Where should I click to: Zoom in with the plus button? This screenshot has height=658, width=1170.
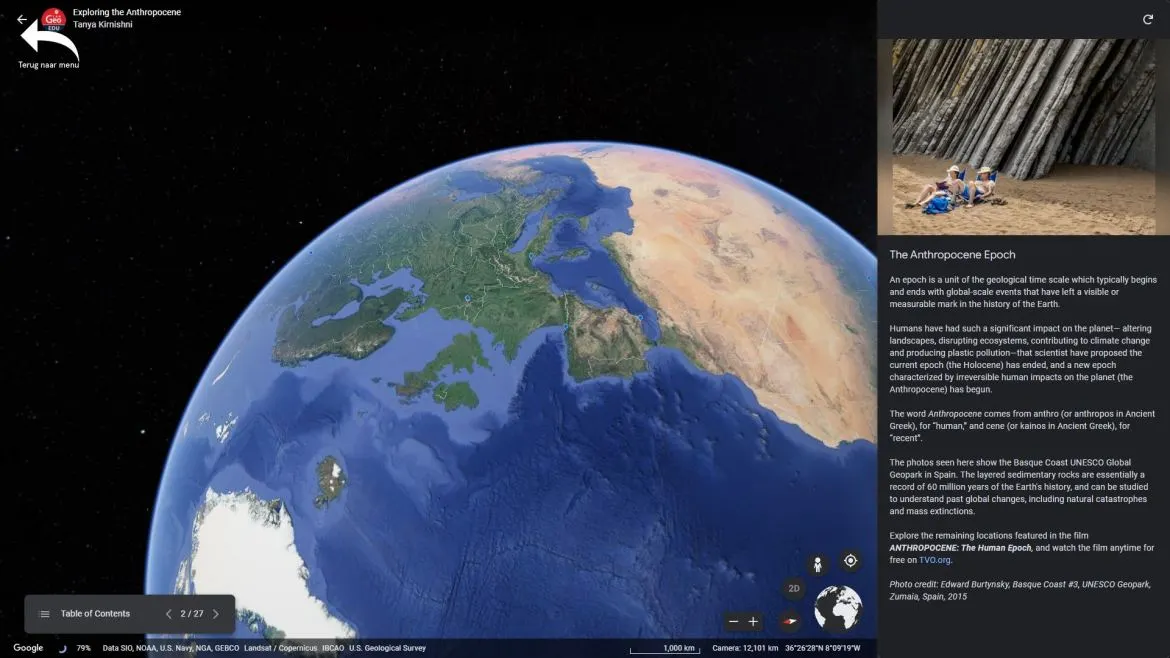click(754, 621)
